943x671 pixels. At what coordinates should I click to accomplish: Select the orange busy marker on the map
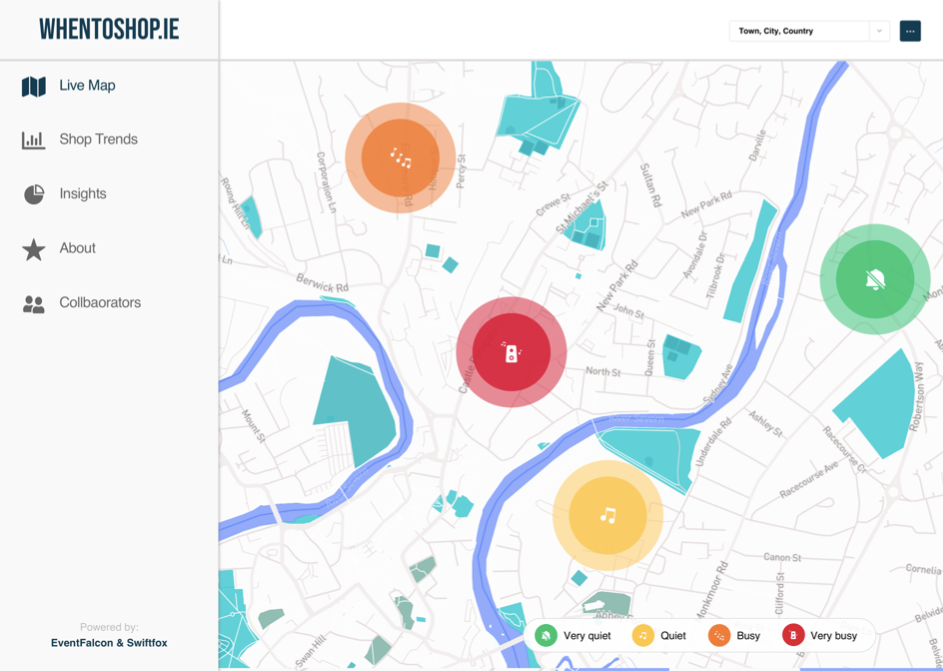pos(401,158)
